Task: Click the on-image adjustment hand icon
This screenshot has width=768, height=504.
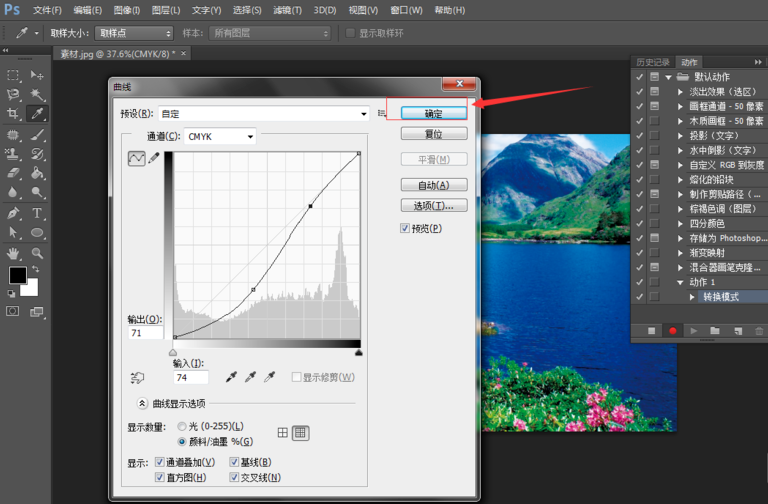Action: [138, 377]
